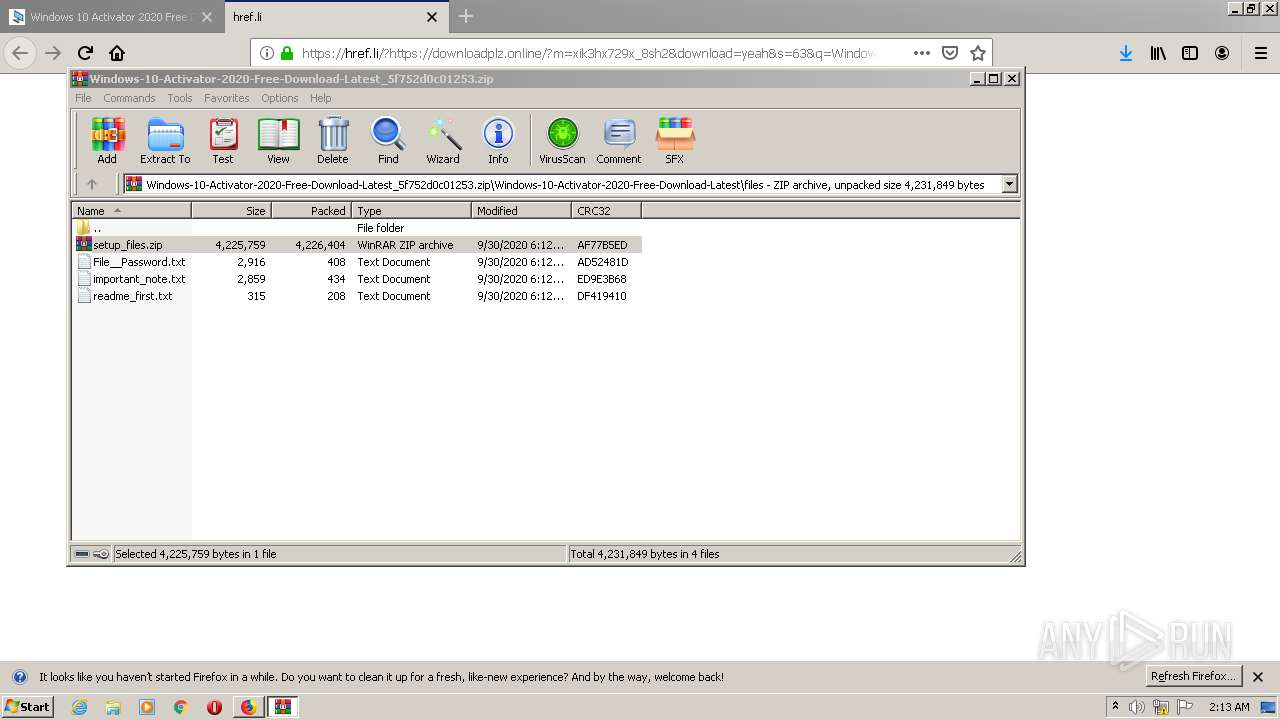Open the Commands menu
1280x720 pixels.
[x=129, y=98]
